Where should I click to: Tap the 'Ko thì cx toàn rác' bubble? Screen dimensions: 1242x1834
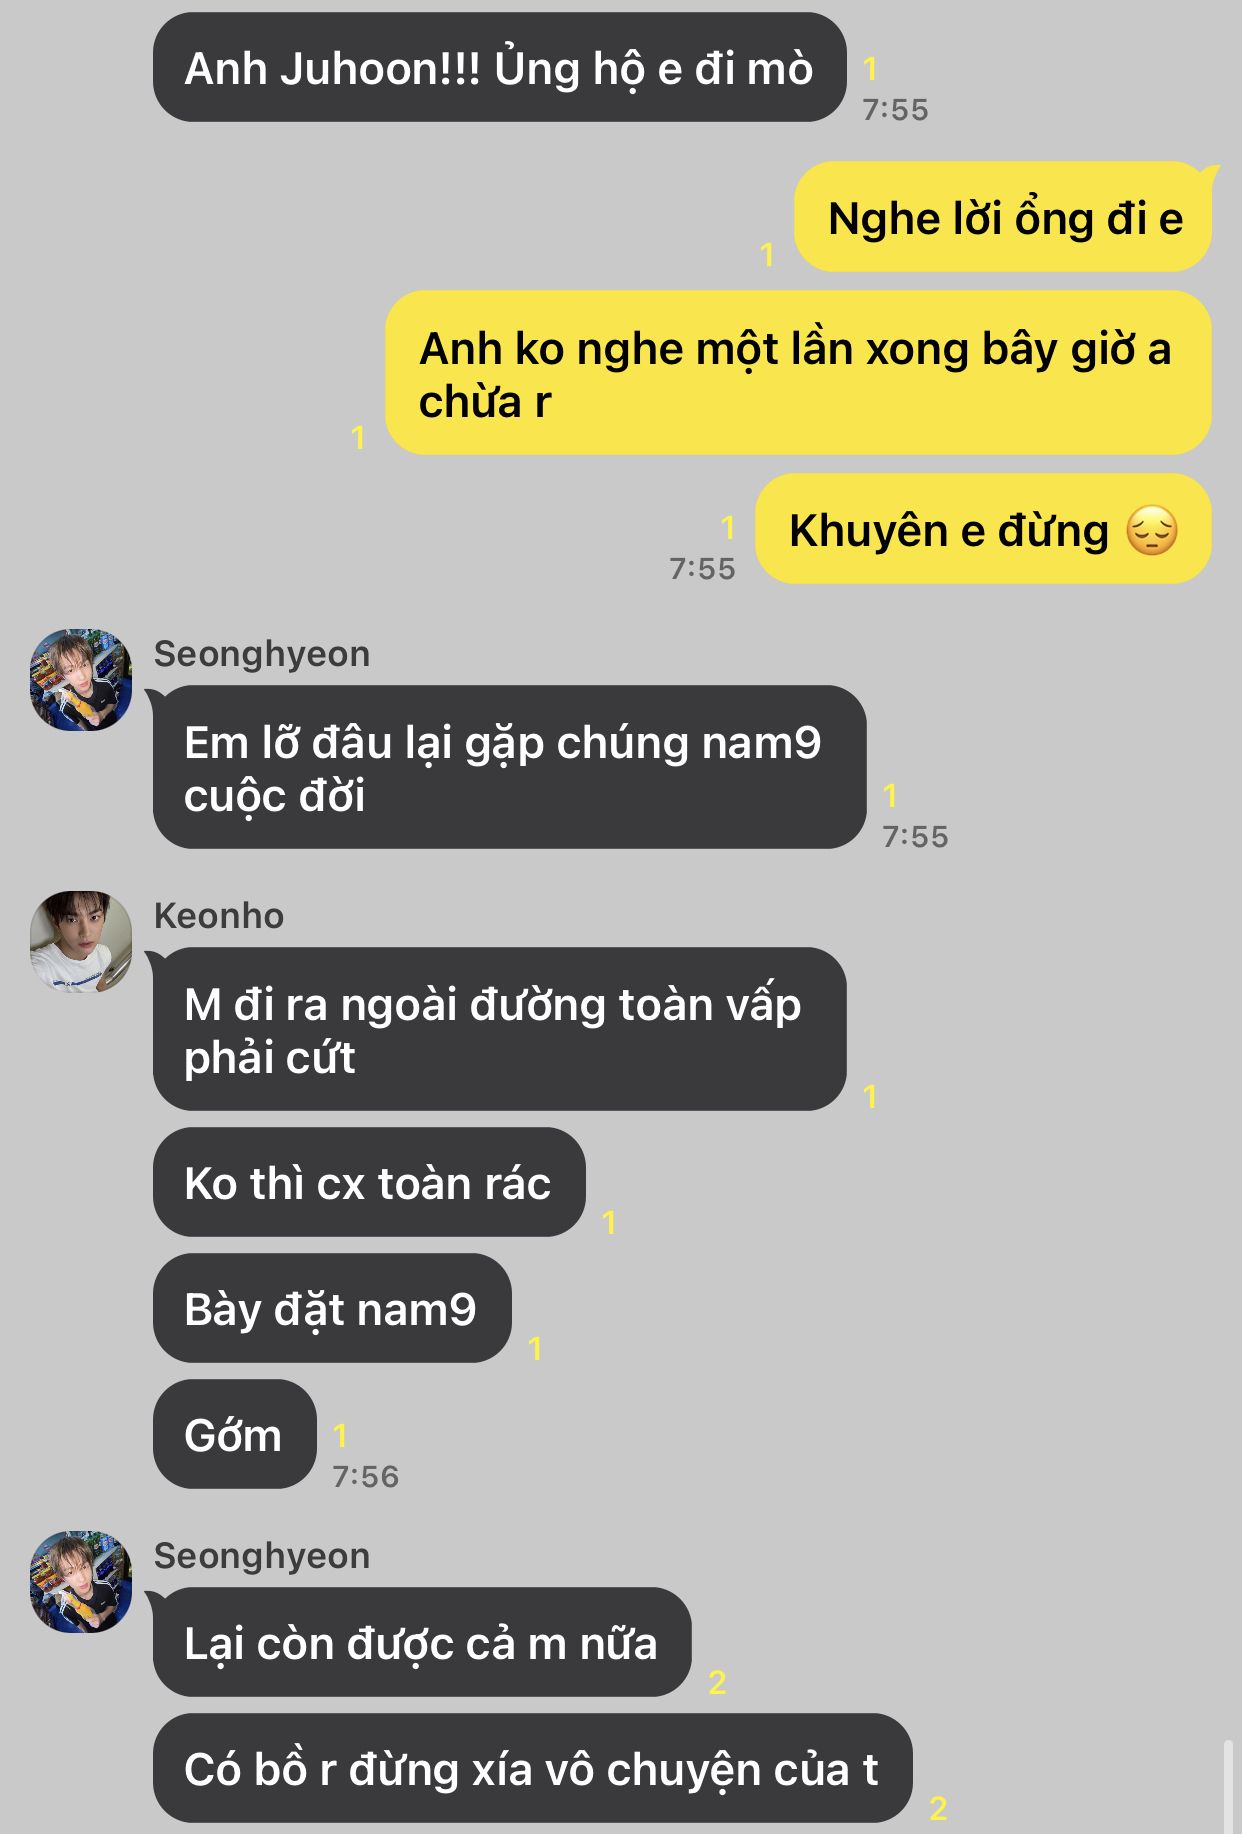[x=369, y=1182]
